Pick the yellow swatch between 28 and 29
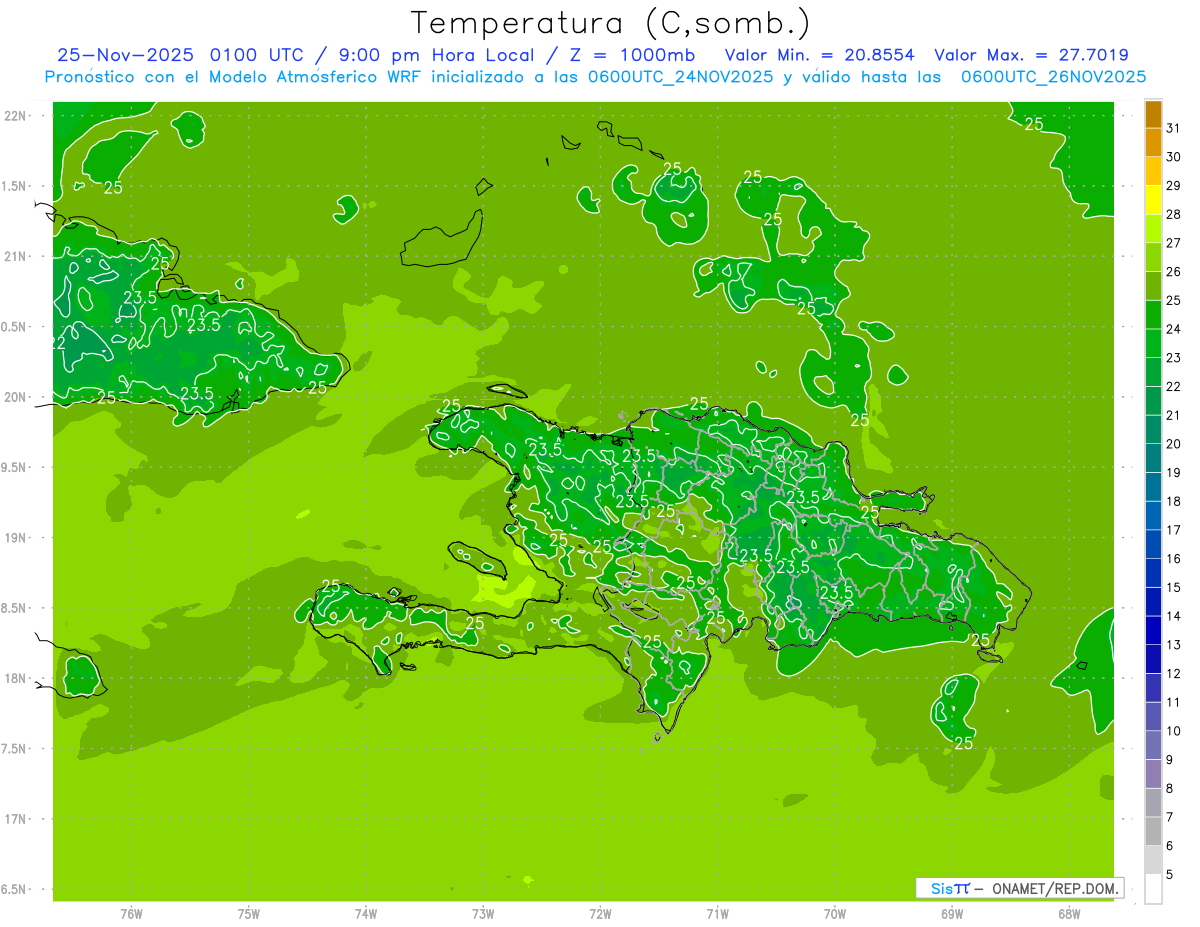This screenshot has height=927, width=1200. [1153, 200]
